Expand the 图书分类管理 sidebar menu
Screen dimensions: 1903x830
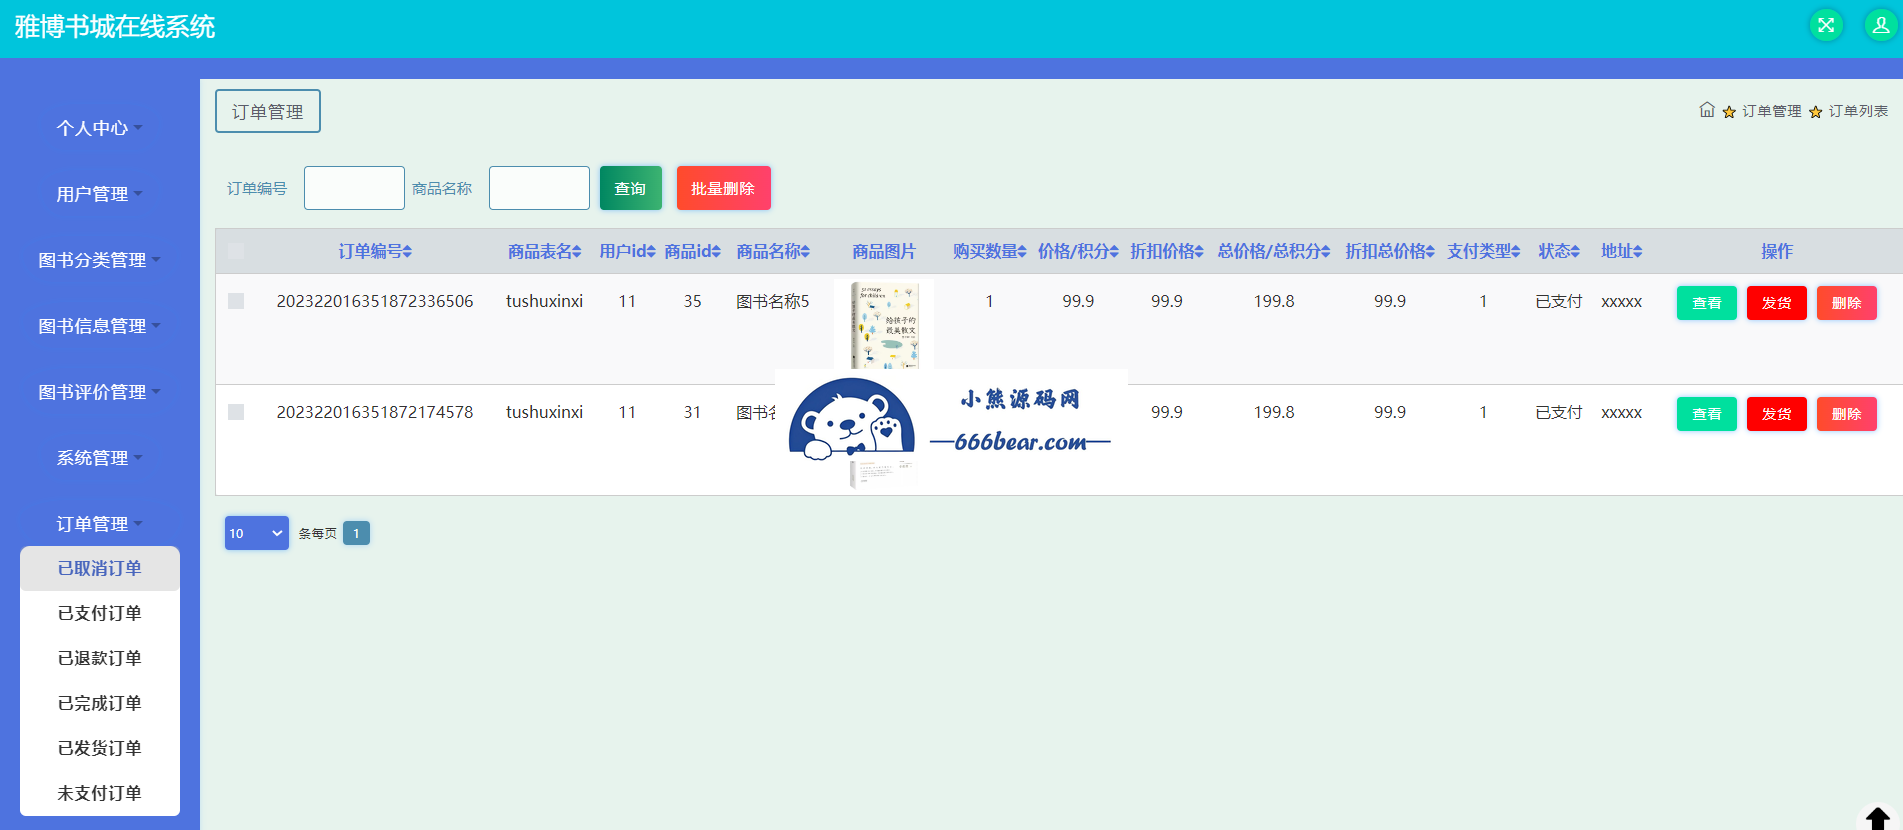point(100,260)
